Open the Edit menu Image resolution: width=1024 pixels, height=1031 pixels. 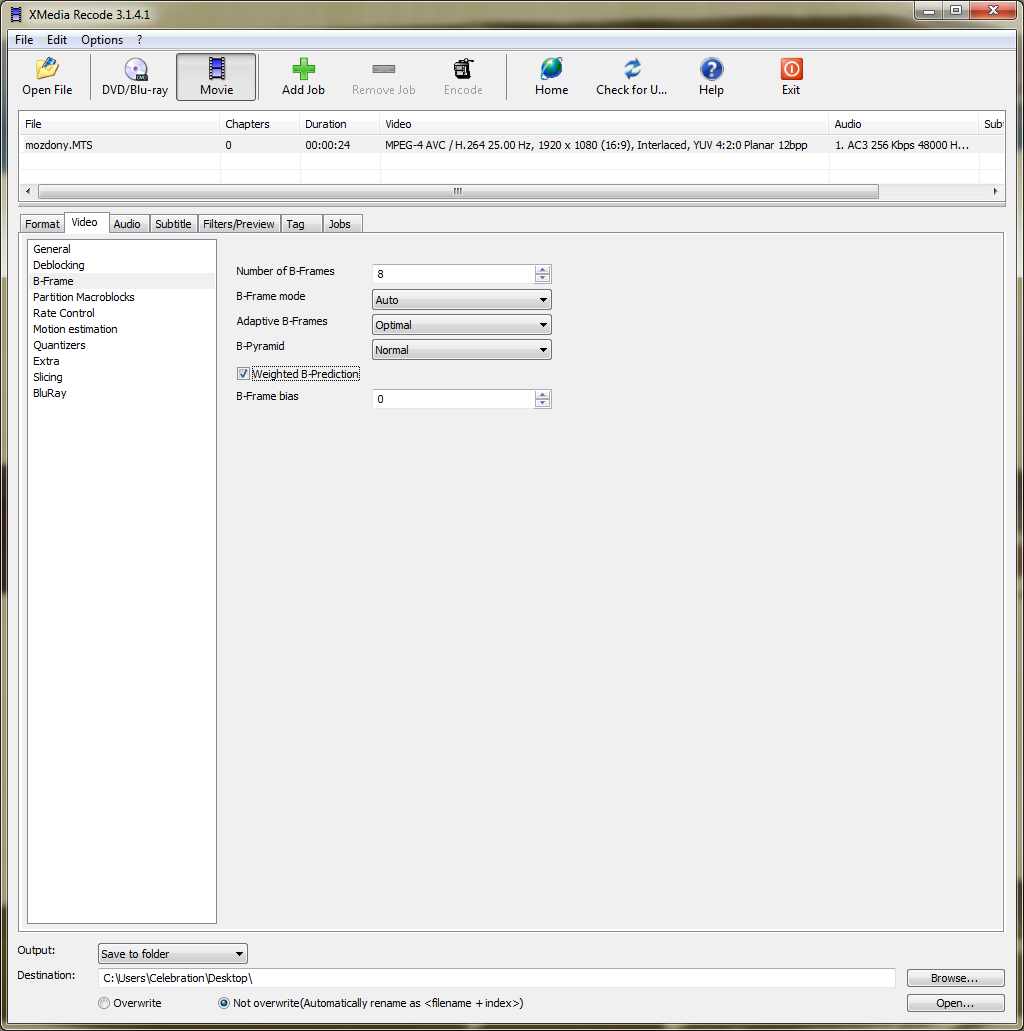(57, 39)
